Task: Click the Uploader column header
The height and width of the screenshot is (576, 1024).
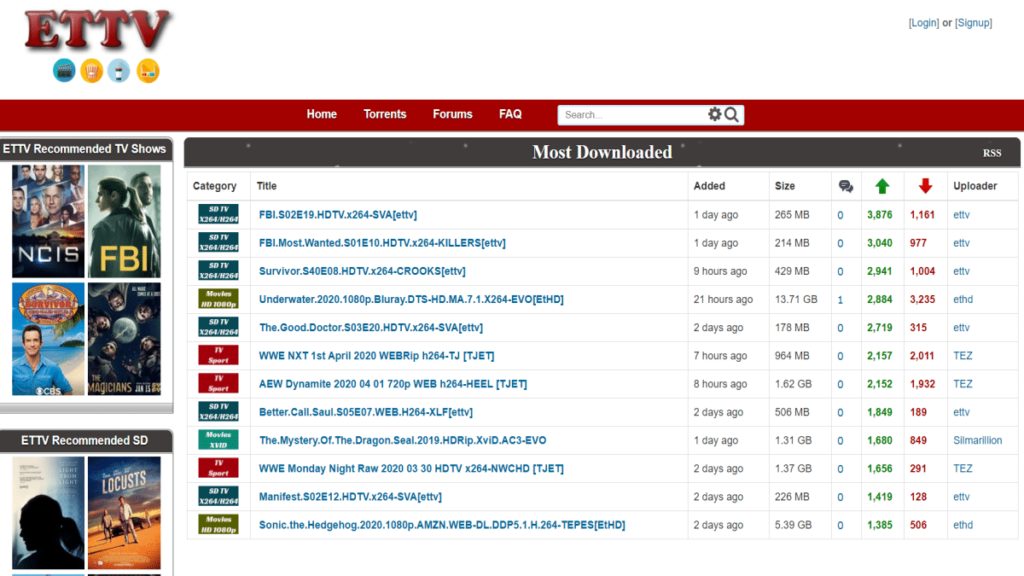Action: pos(974,186)
